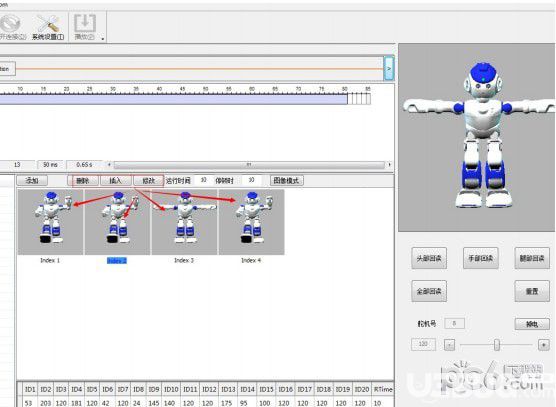Decrease servo angle with the minus button

pyautogui.click(x=449, y=345)
